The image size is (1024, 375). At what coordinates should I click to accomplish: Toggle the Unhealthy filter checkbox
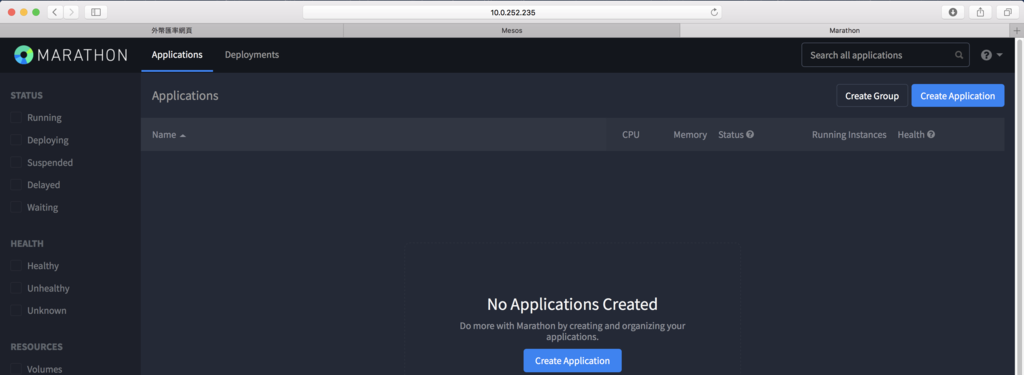[x=16, y=288]
